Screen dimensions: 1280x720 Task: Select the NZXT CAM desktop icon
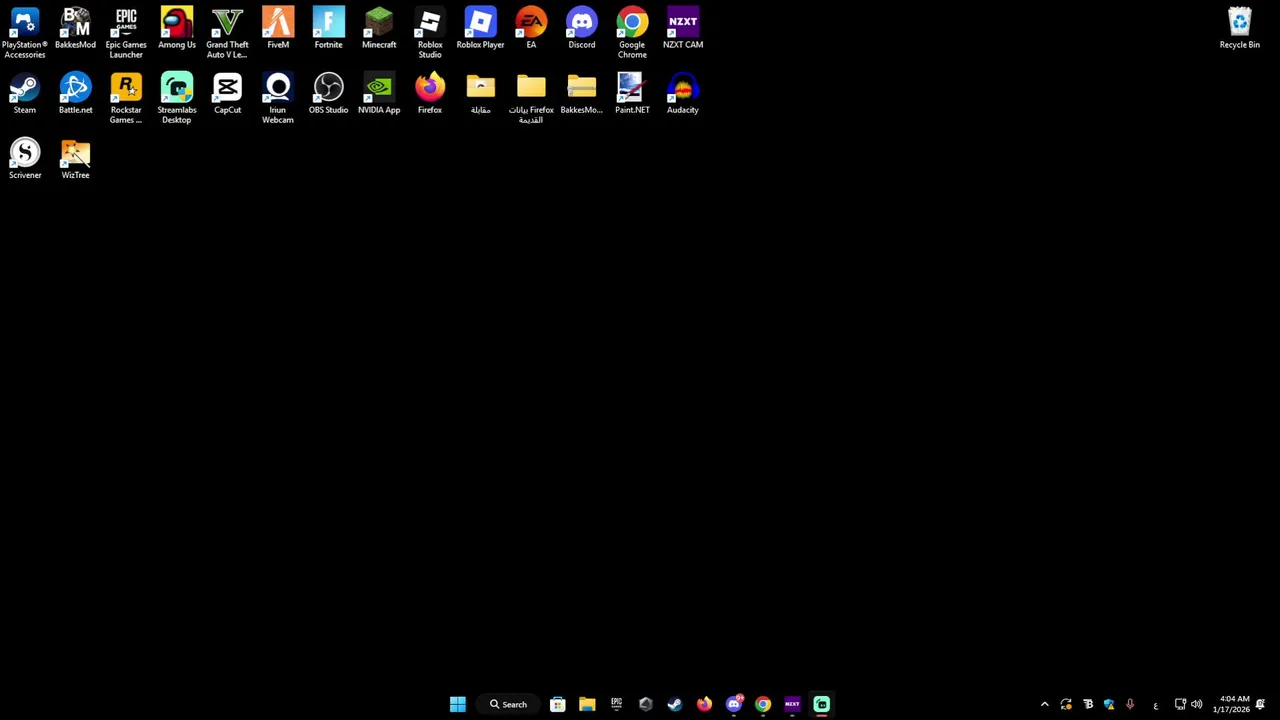pyautogui.click(x=683, y=28)
